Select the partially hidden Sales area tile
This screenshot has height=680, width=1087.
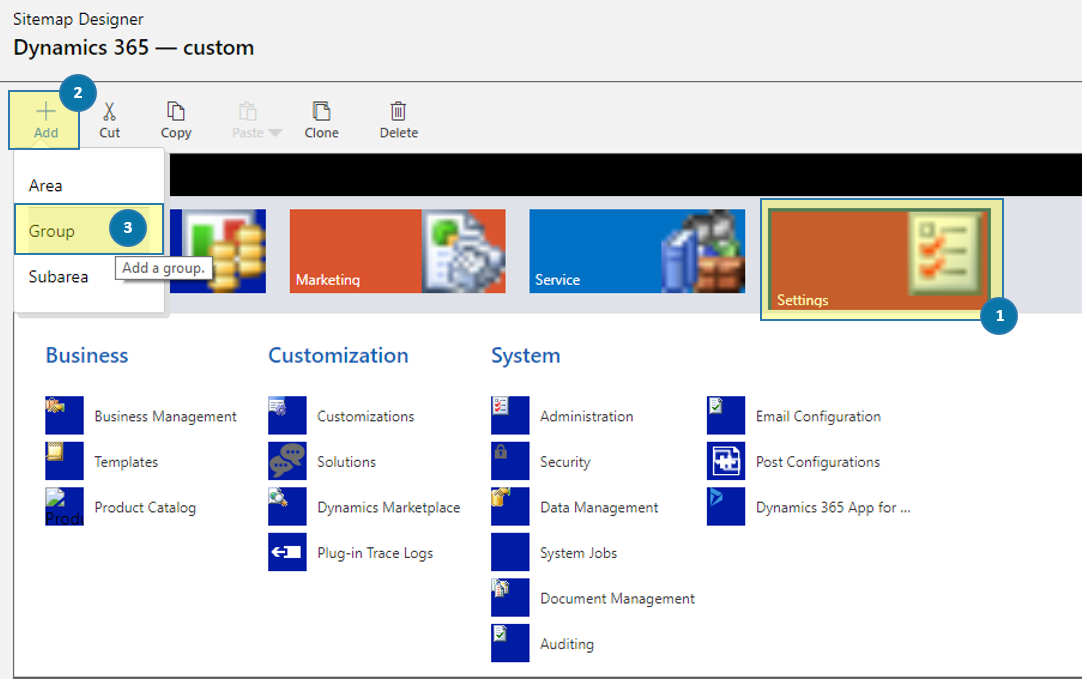(218, 251)
